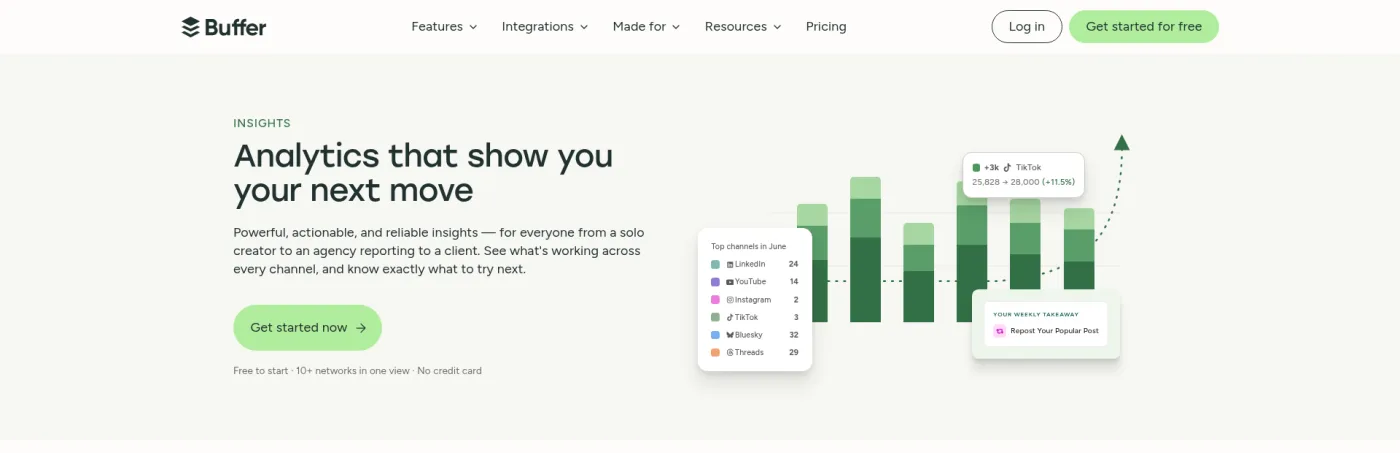The image size is (1400, 453).
Task: Click the TikTok icon in Top channels list
Action: (730, 317)
